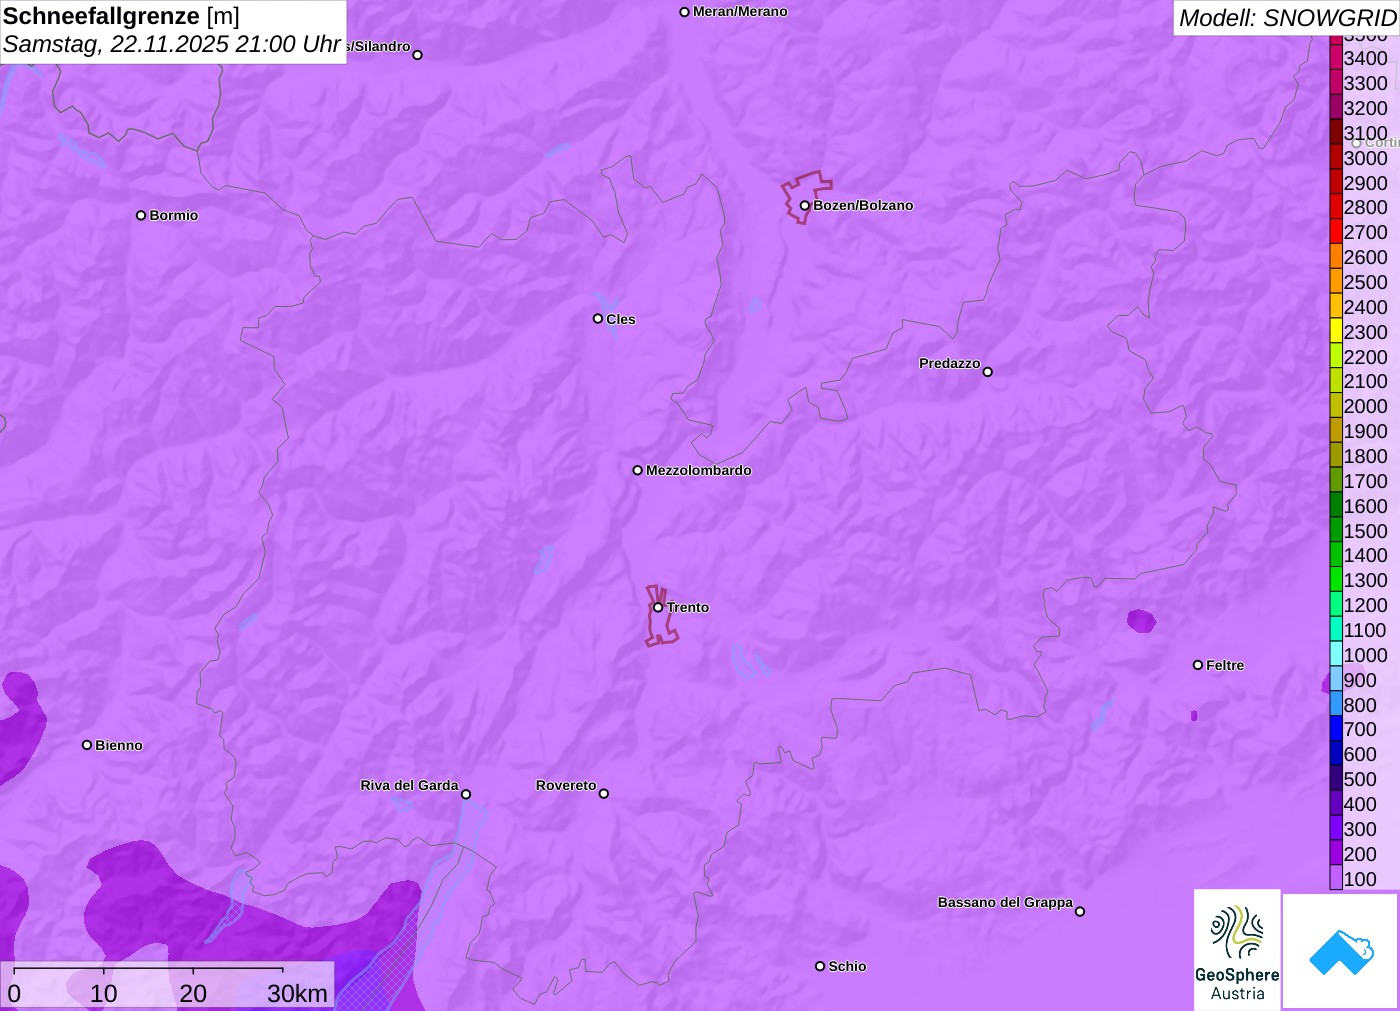Screen dimensions: 1400x1011
Task: Click the 10 mark on scale bar
Action: click(x=104, y=993)
